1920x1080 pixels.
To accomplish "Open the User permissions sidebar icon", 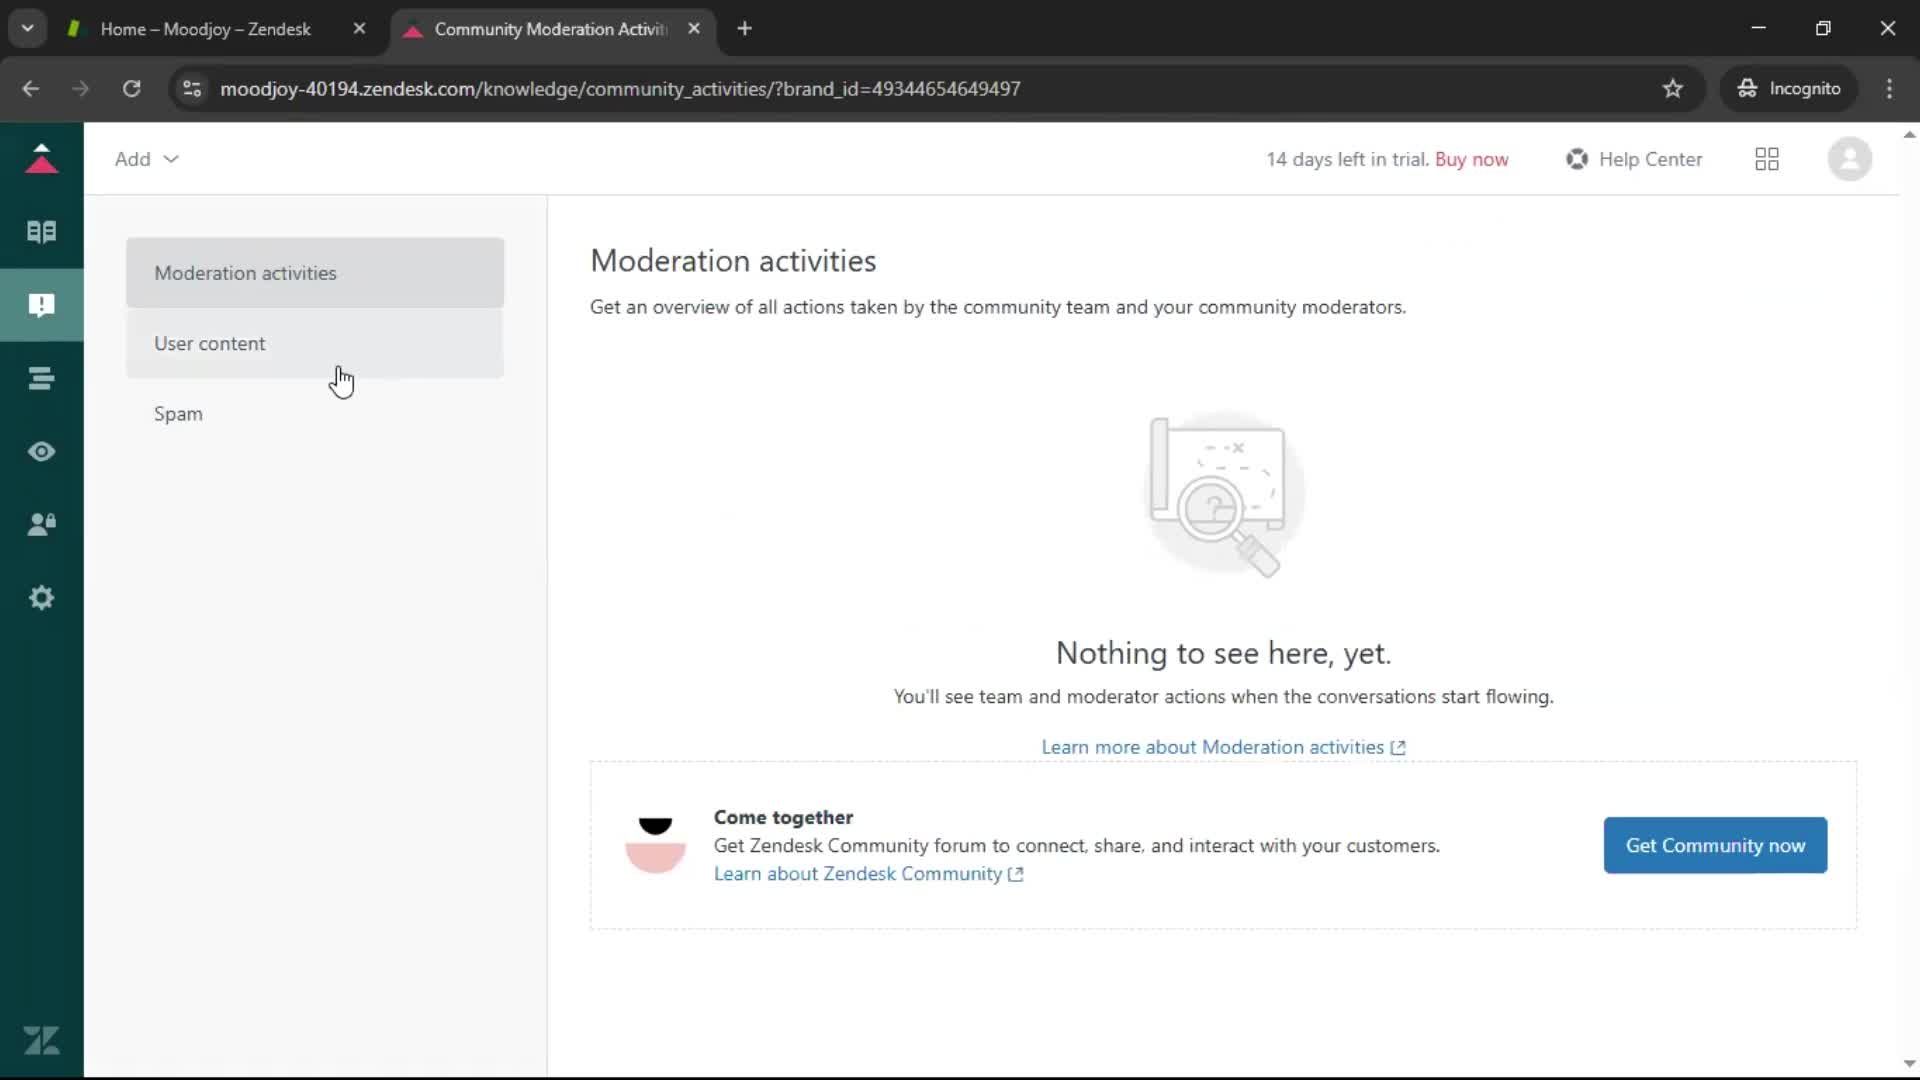I will [x=41, y=525].
